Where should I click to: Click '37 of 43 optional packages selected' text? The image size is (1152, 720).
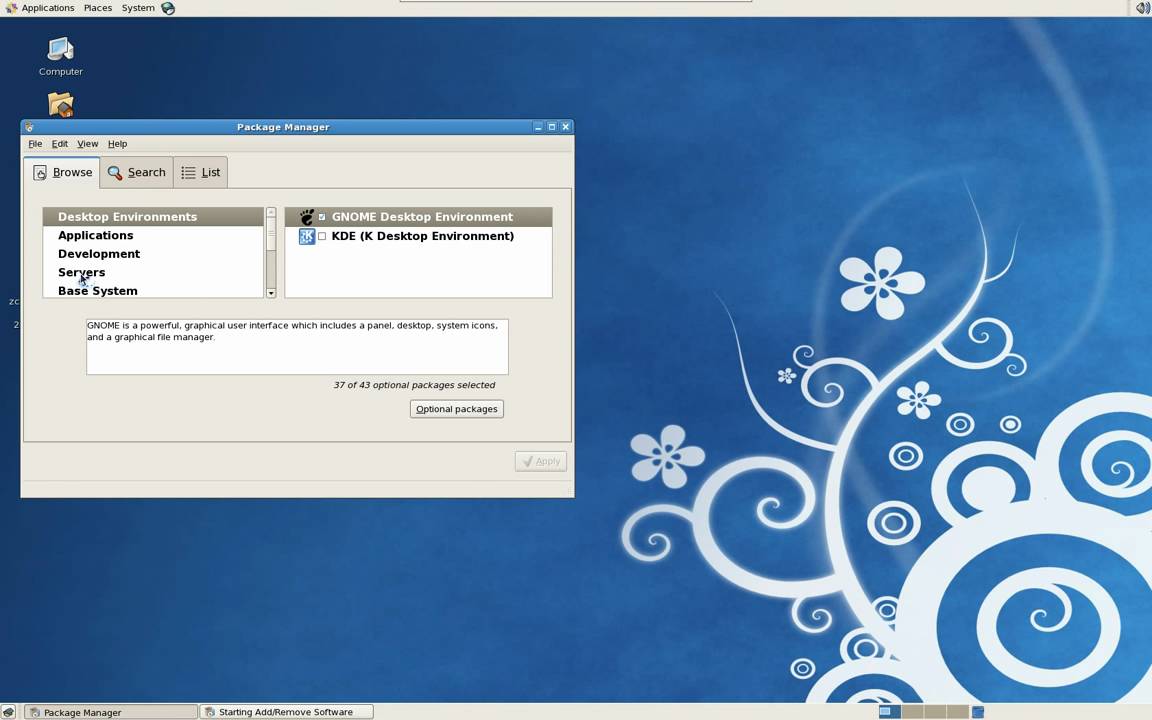coord(414,385)
